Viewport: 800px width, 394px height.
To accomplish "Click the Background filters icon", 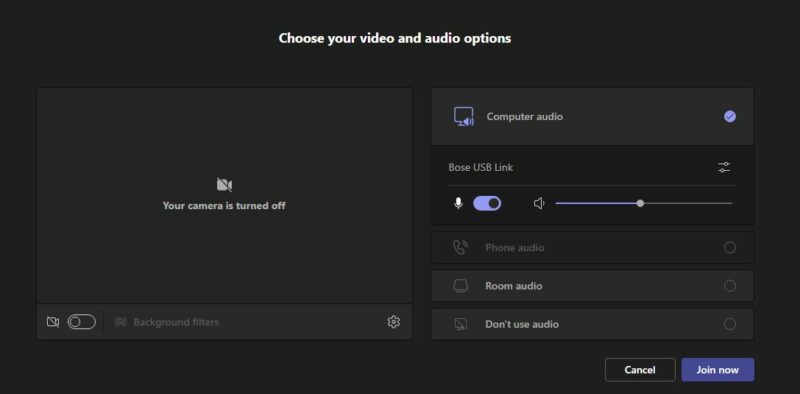I will [120, 322].
